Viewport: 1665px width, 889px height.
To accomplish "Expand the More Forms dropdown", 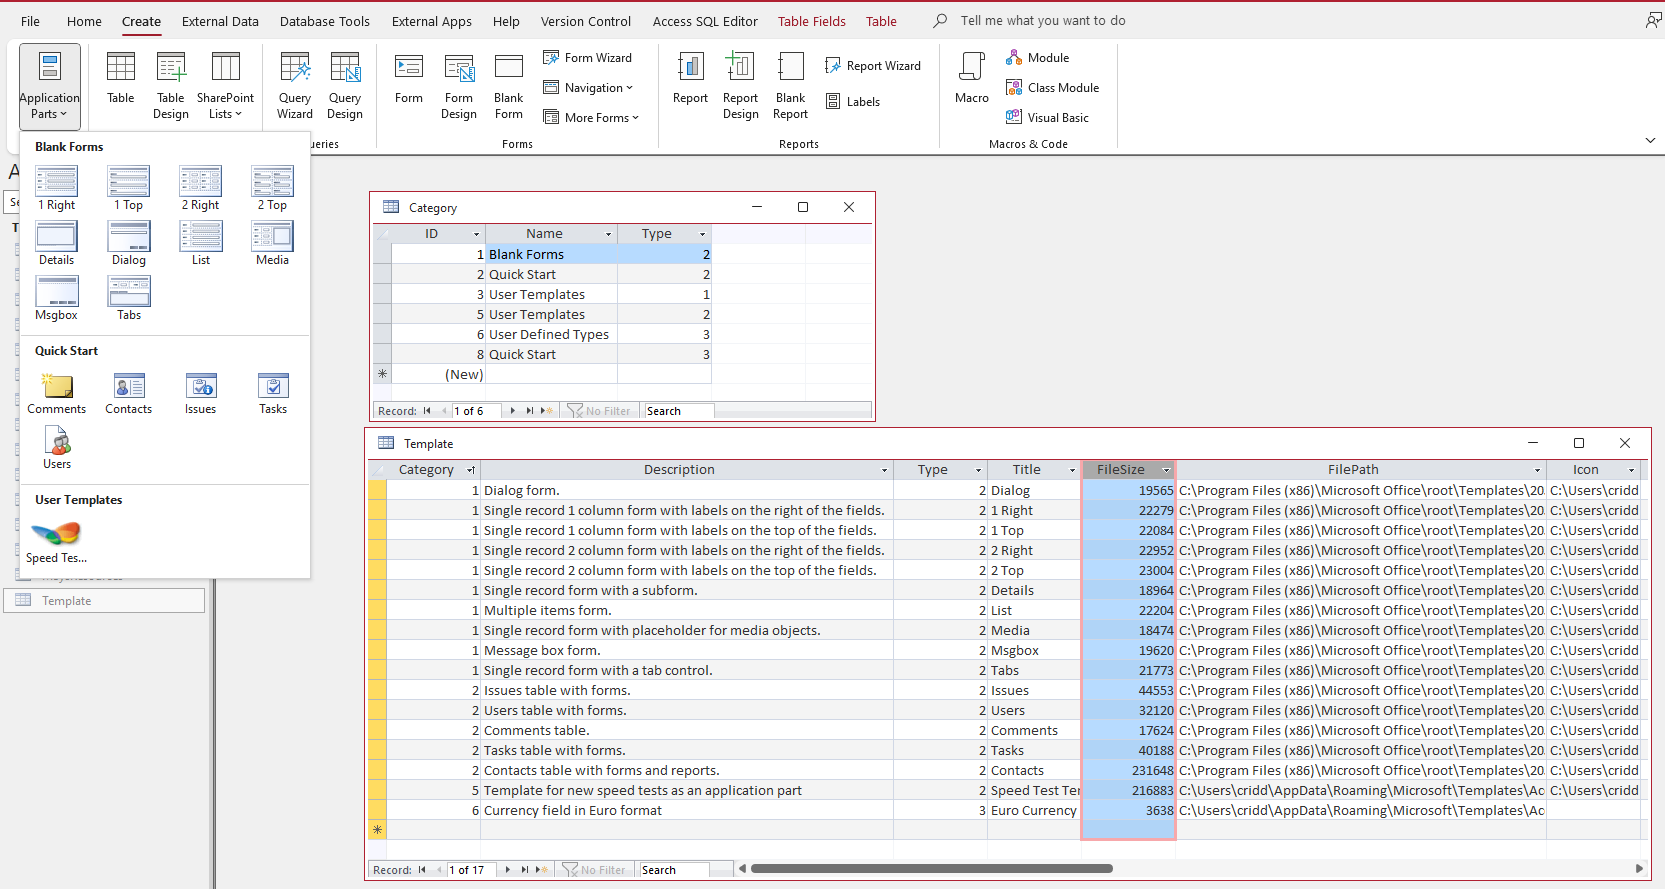I will tap(591, 118).
